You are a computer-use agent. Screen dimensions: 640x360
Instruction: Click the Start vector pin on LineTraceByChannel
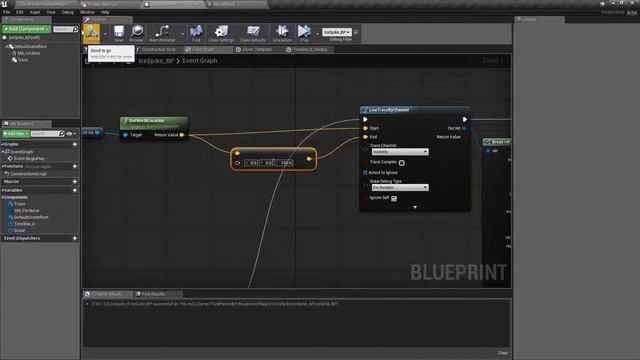365,128
